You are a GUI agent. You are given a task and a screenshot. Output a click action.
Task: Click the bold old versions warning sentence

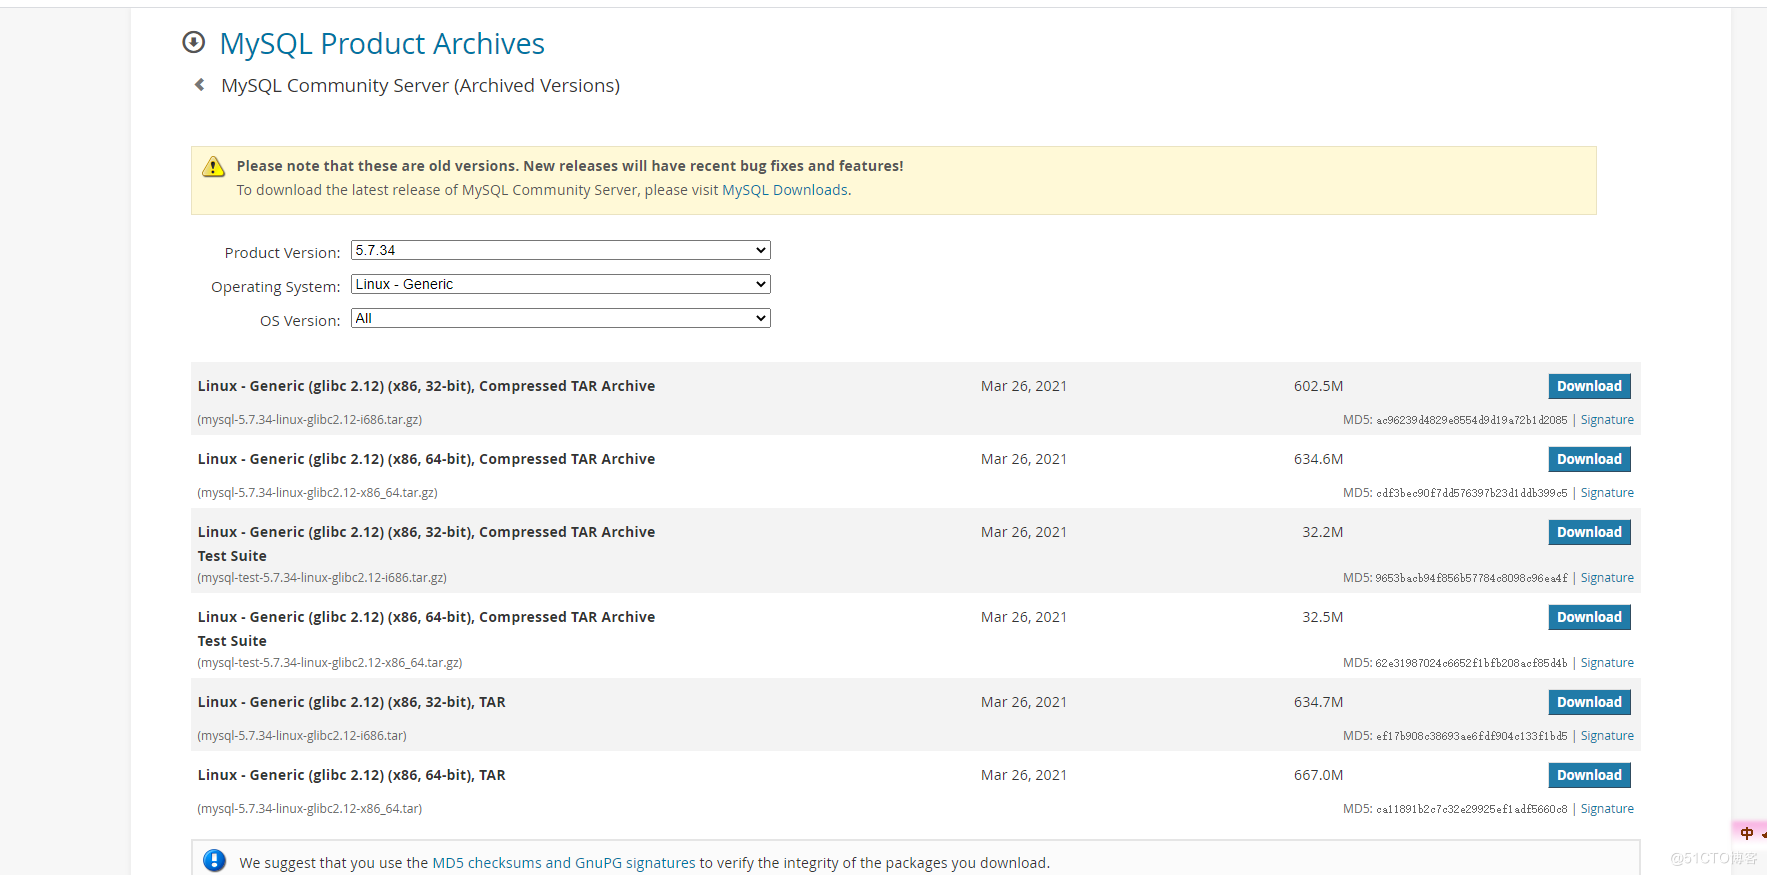click(570, 166)
